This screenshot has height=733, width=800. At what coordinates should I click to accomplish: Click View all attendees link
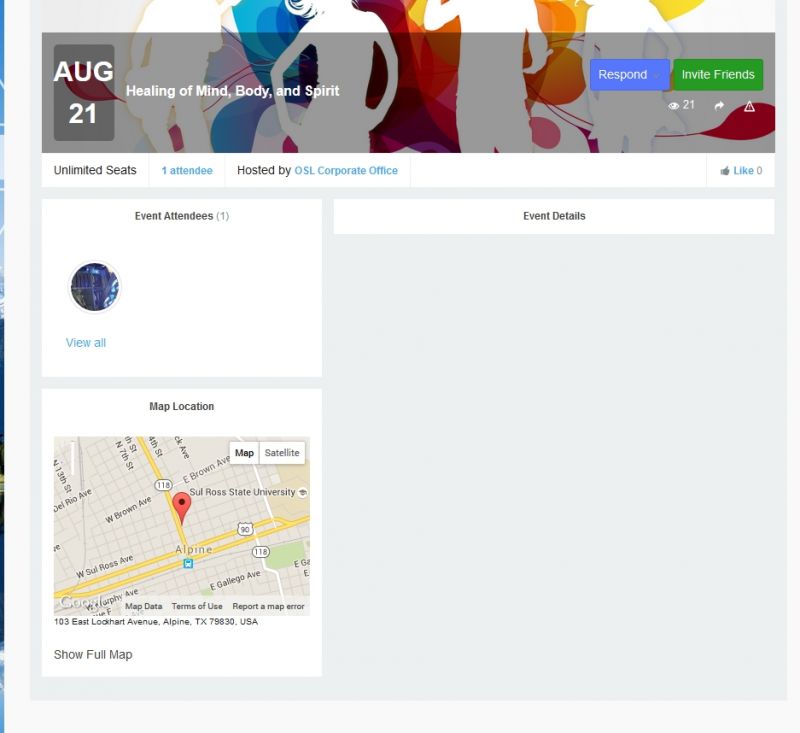pos(86,343)
